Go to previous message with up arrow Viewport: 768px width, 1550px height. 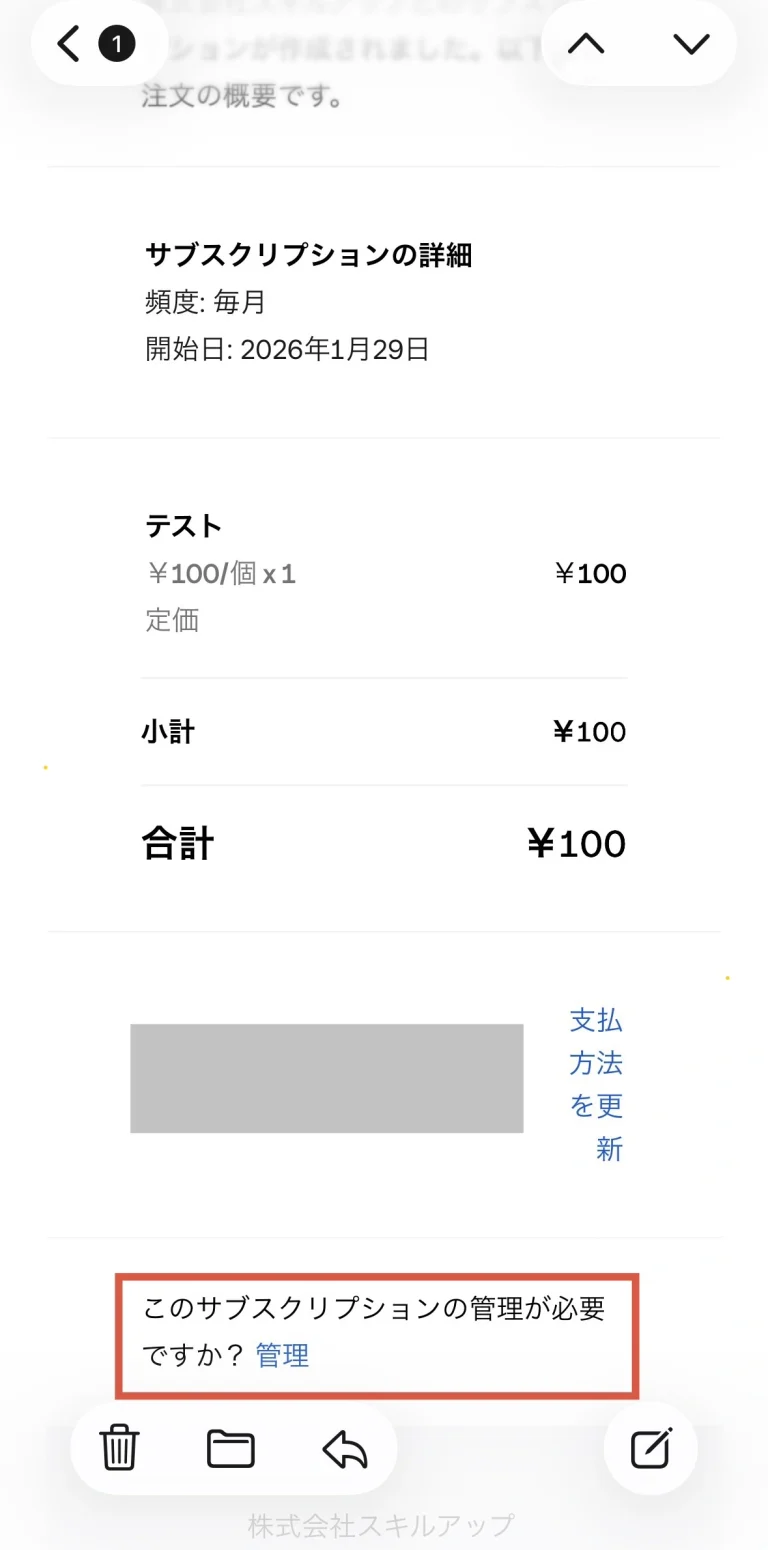[586, 43]
